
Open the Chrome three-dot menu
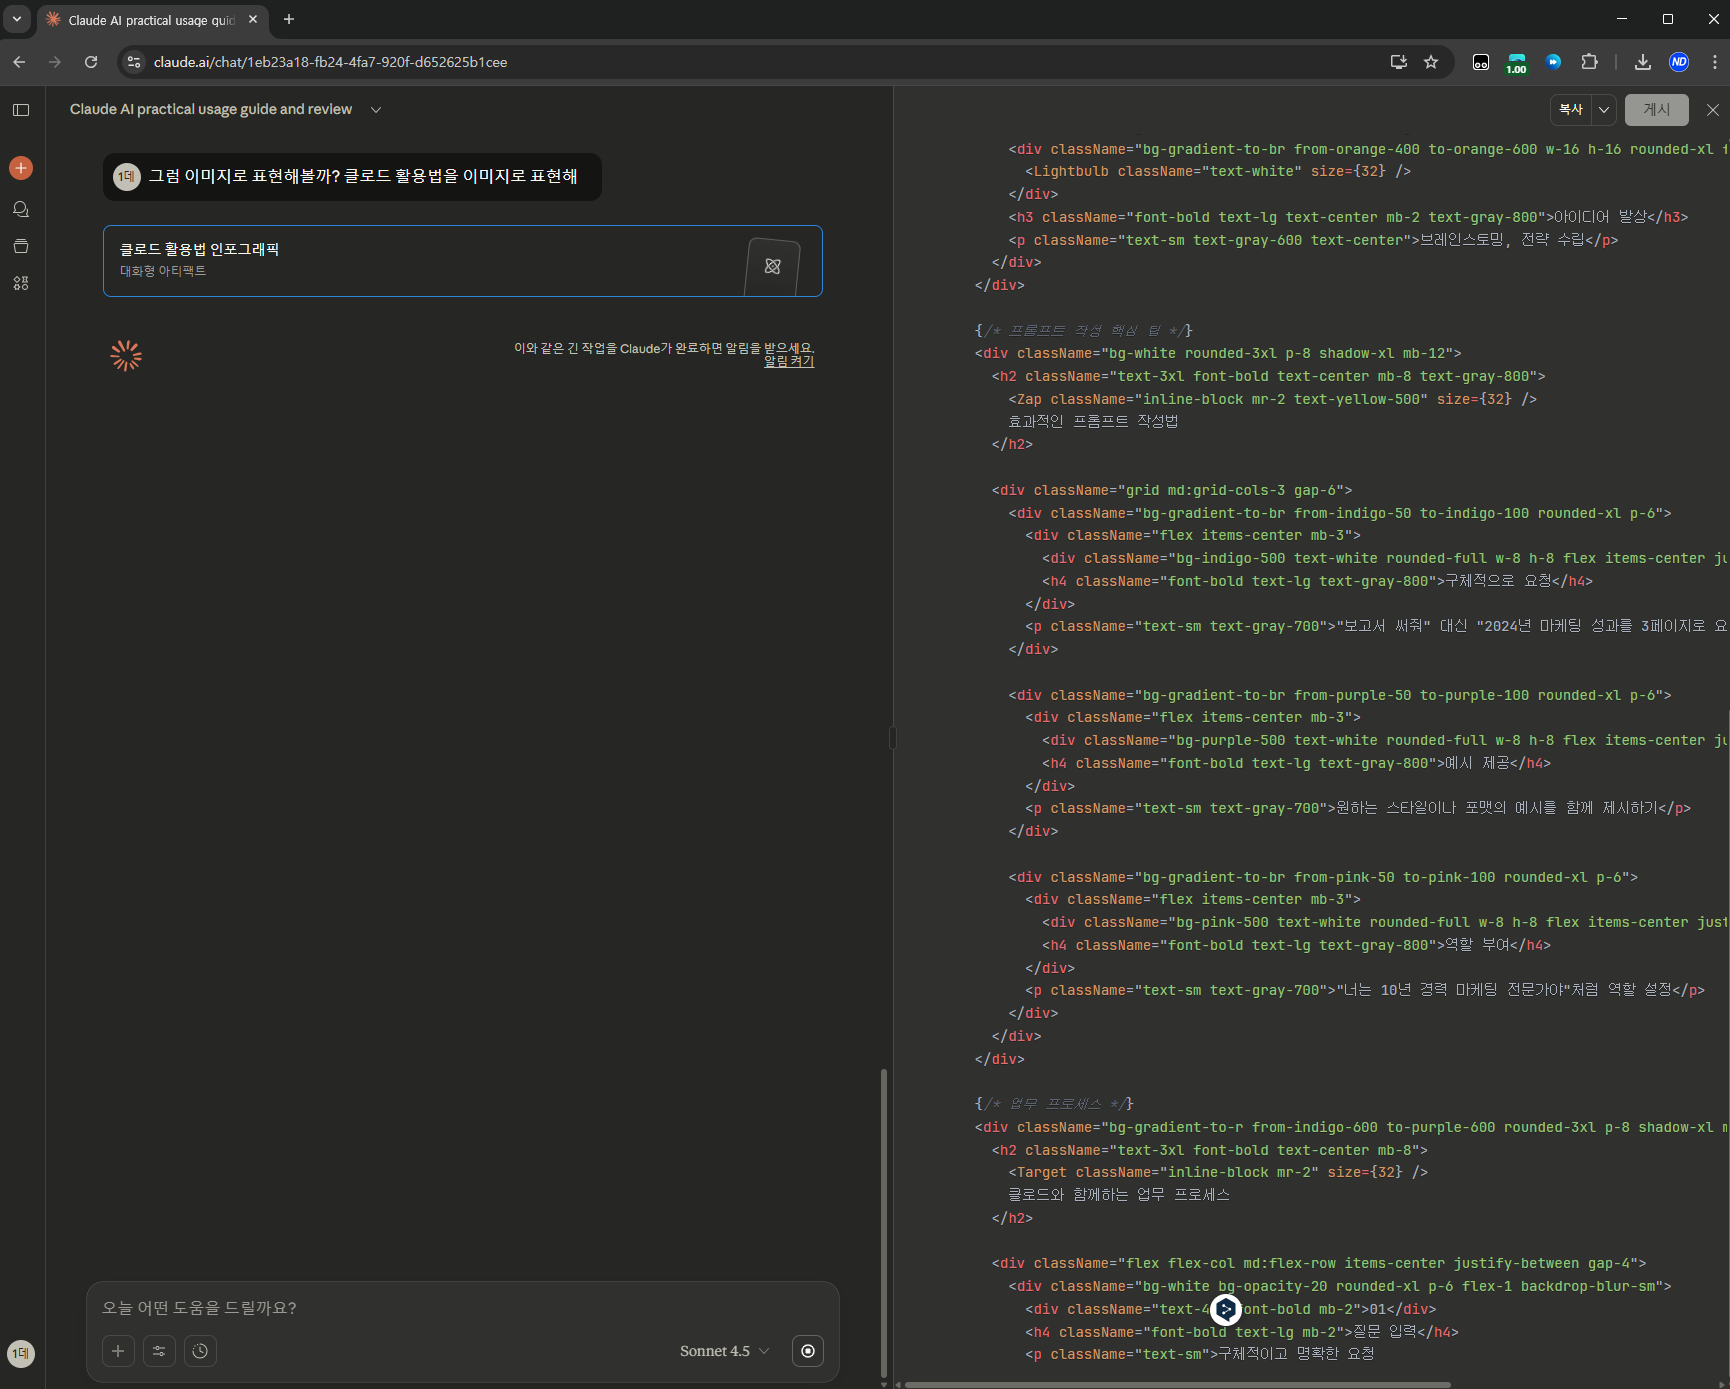click(x=1714, y=62)
